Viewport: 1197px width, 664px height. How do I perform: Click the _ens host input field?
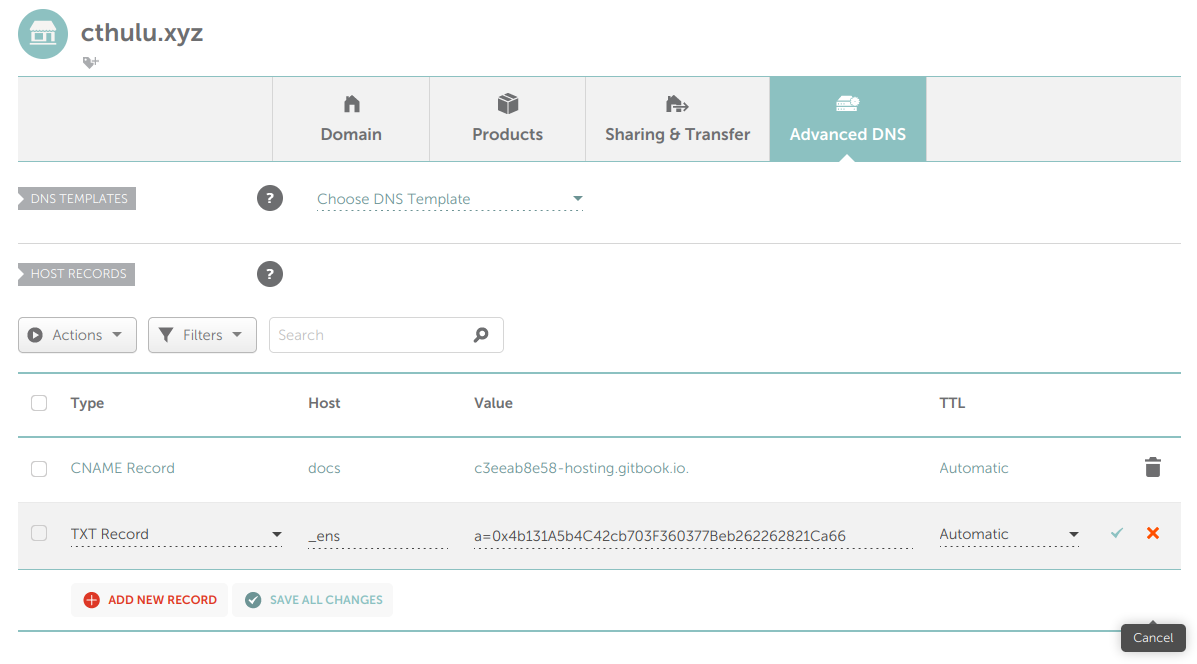pos(377,536)
